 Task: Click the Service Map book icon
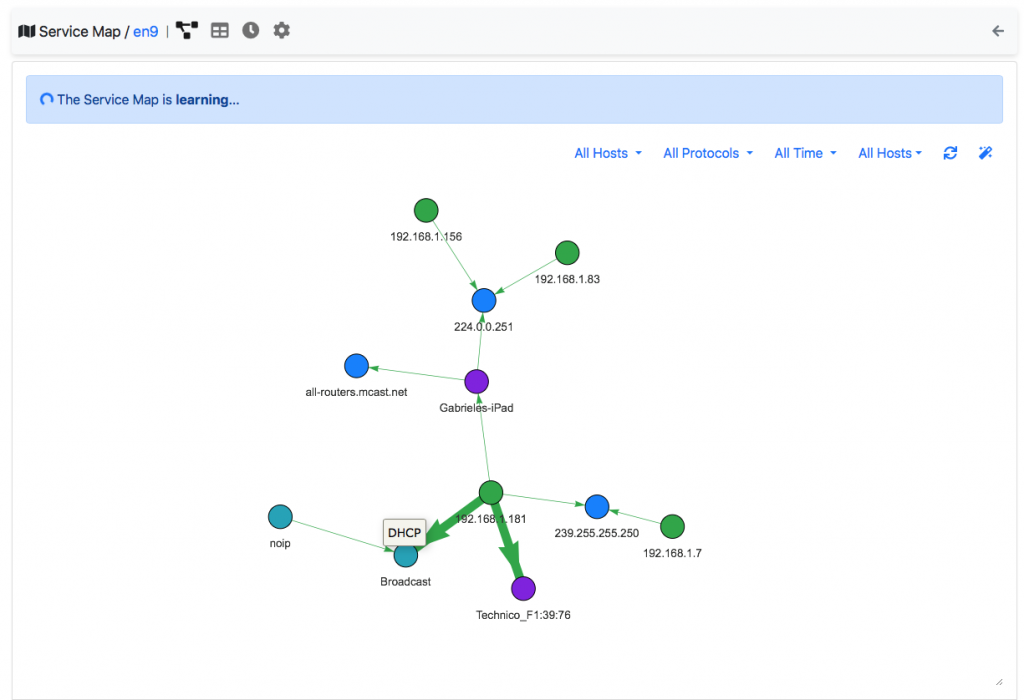click(x=26, y=31)
